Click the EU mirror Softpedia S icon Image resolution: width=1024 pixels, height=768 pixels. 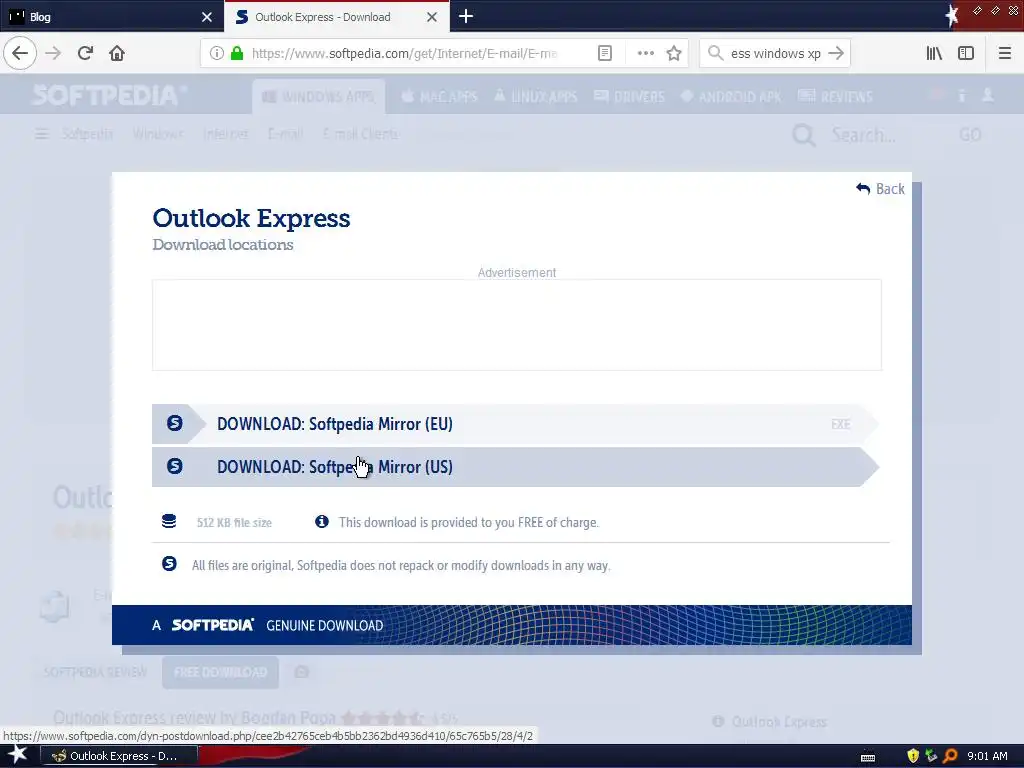coord(174,423)
